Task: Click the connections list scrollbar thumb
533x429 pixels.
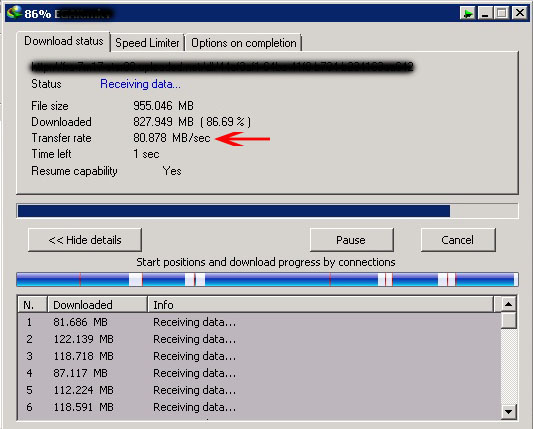Action: tap(509, 320)
